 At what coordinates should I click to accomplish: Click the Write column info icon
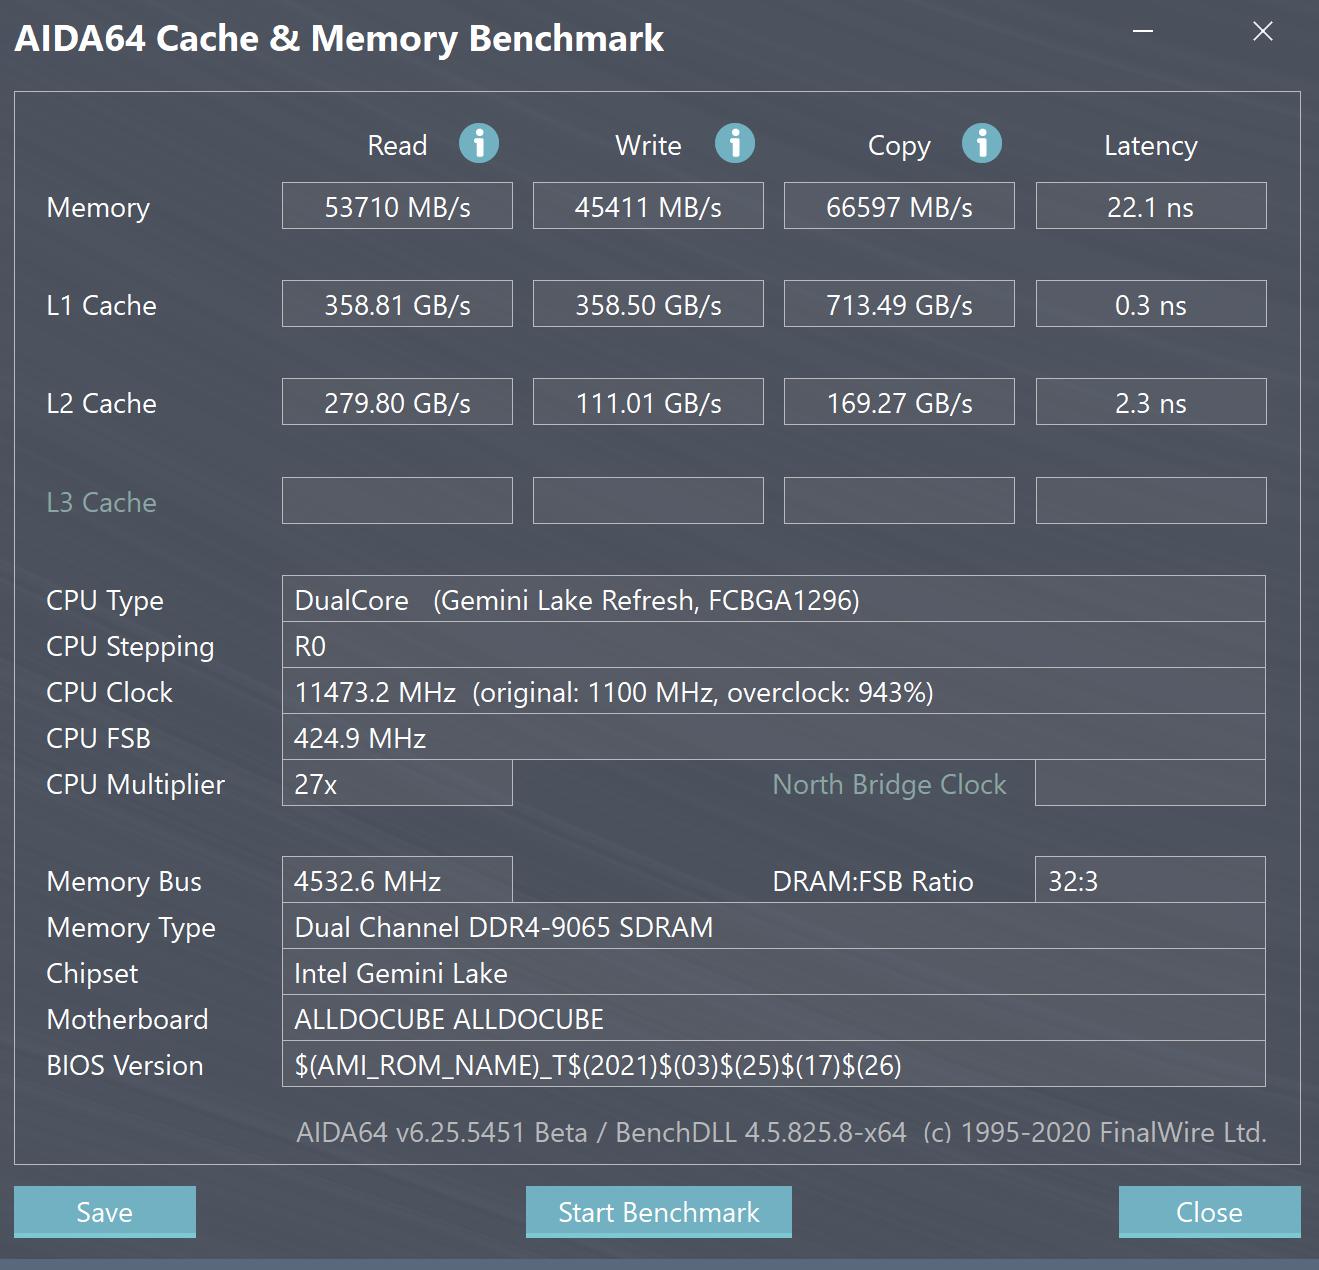[734, 144]
